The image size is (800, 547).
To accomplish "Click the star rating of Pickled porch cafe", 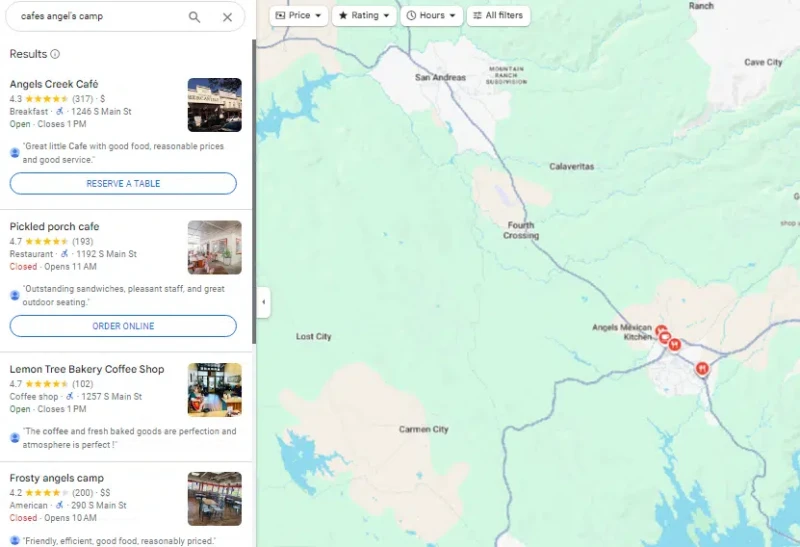I will pyautogui.click(x=46, y=241).
